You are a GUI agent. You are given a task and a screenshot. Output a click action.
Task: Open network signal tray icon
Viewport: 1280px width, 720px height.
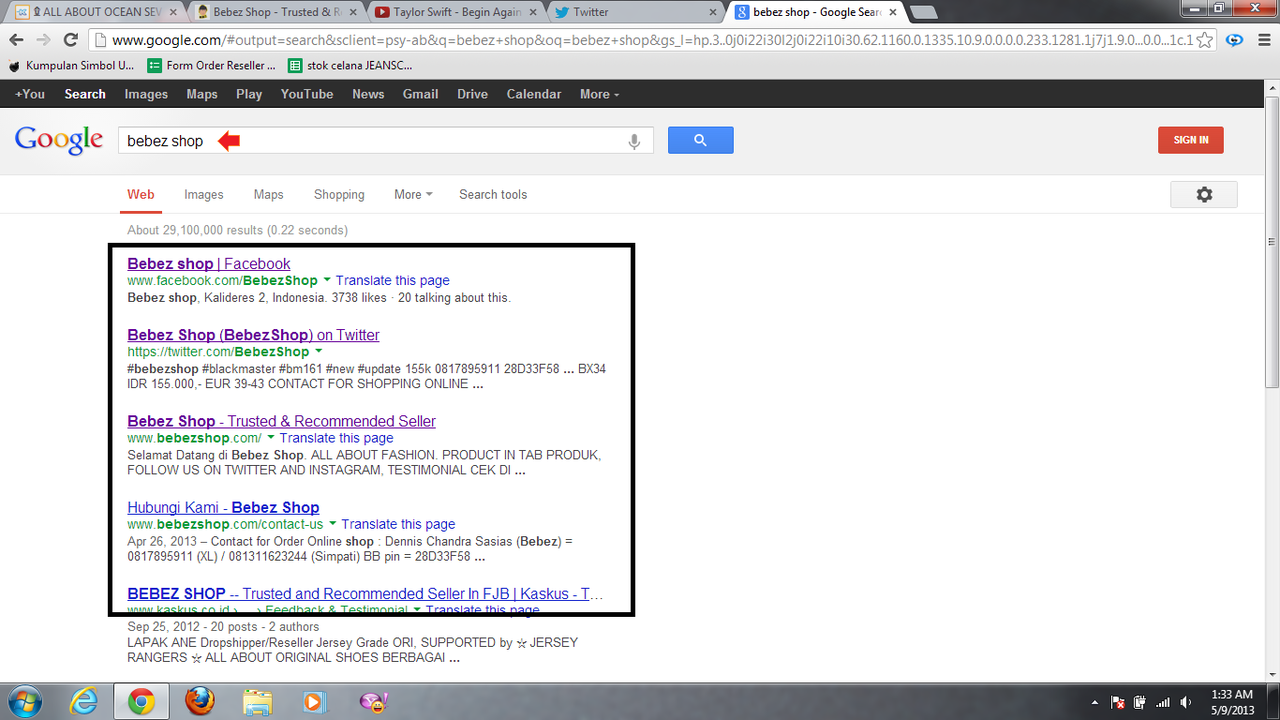click(x=1162, y=702)
